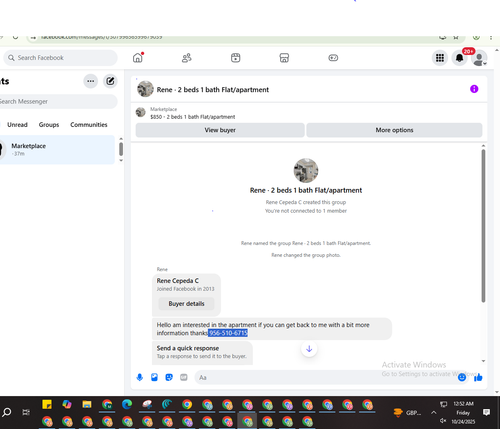Screen dimensions: 500x429
Task: Open the conversation header title Rene - 2 beds
Action: click(x=213, y=90)
